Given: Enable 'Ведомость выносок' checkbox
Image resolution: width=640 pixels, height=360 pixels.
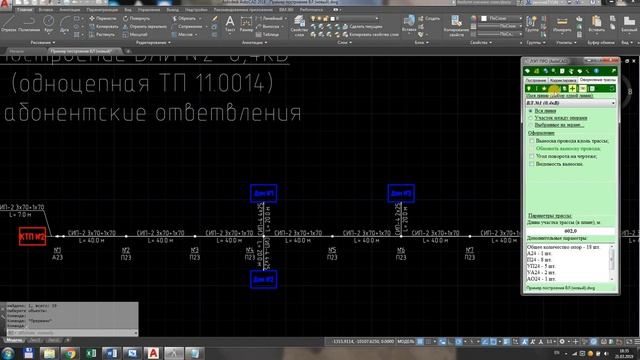Looking at the screenshot, I should pos(531,164).
